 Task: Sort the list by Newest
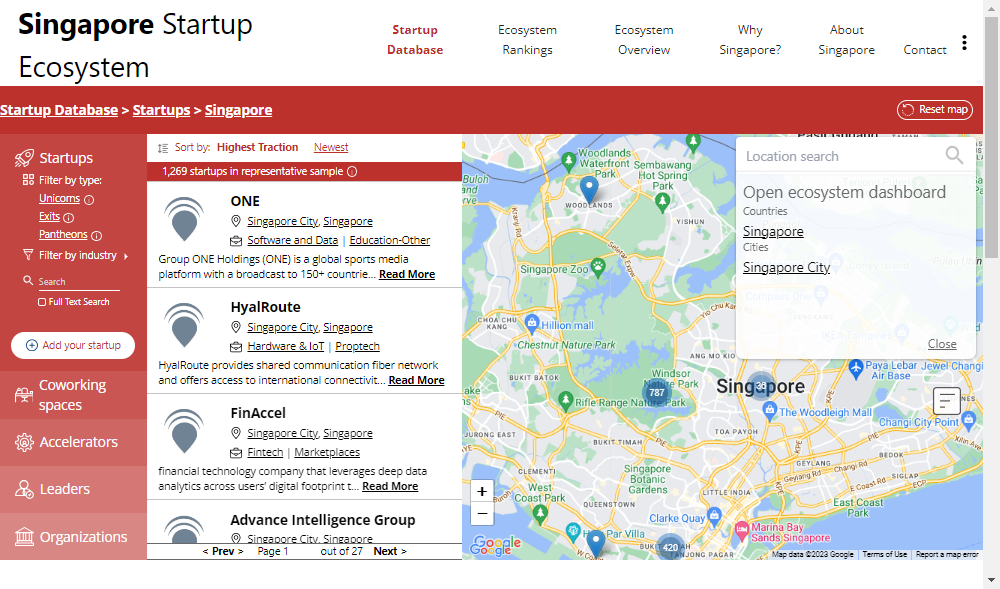point(331,147)
